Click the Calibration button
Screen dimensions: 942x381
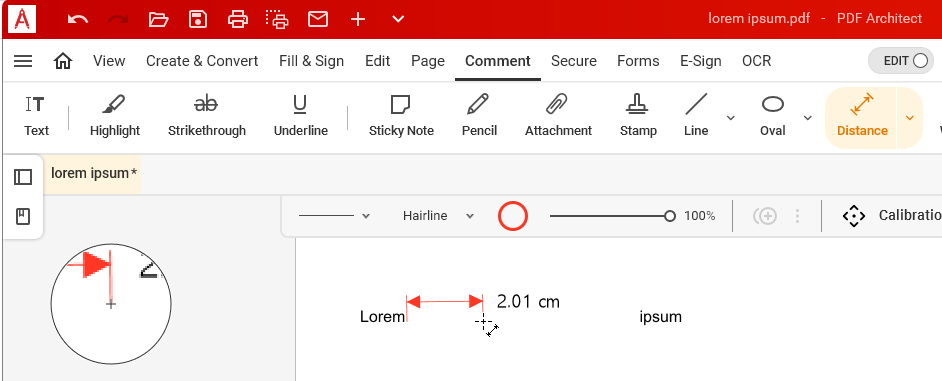tap(892, 216)
